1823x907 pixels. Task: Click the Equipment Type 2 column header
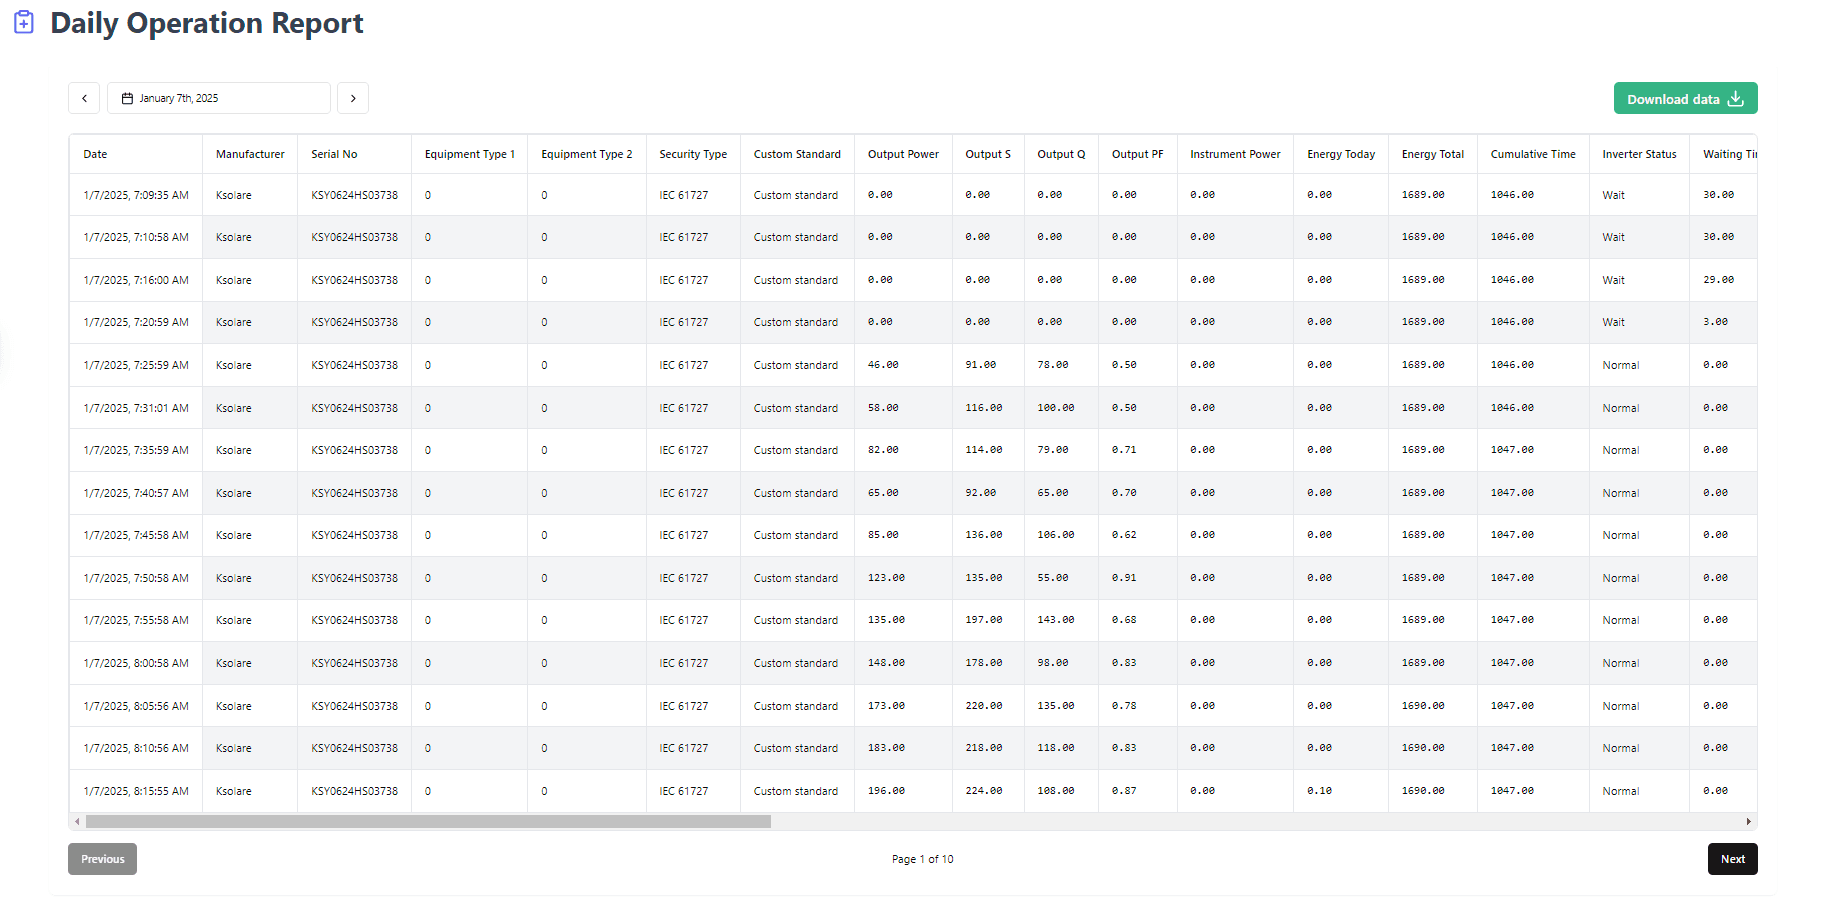pyautogui.click(x=587, y=154)
